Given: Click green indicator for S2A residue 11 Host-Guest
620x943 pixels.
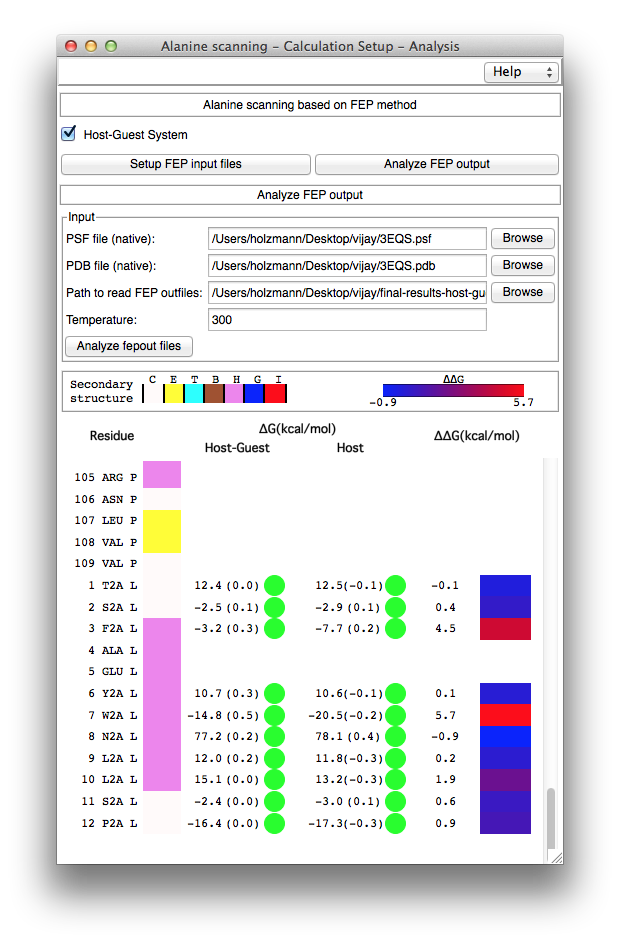Looking at the screenshot, I should click(274, 801).
